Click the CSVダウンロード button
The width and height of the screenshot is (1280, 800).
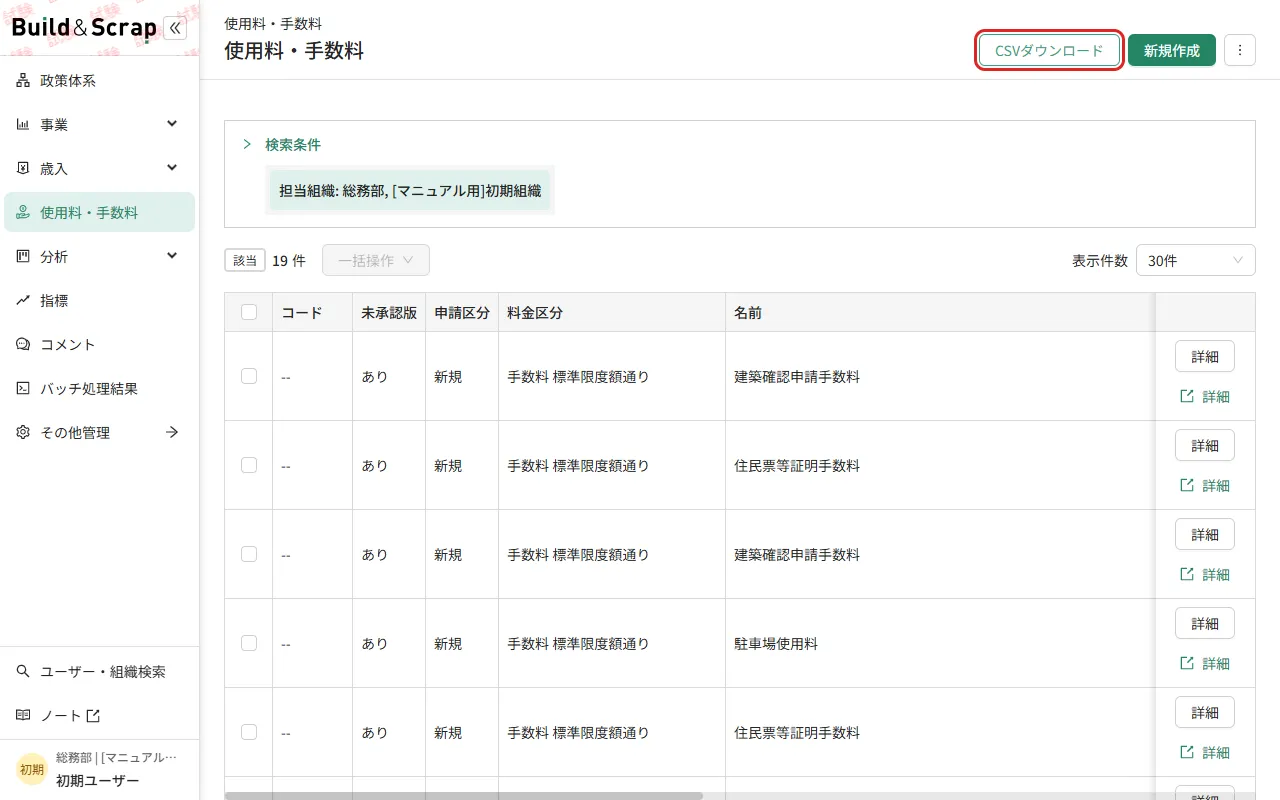(1049, 50)
